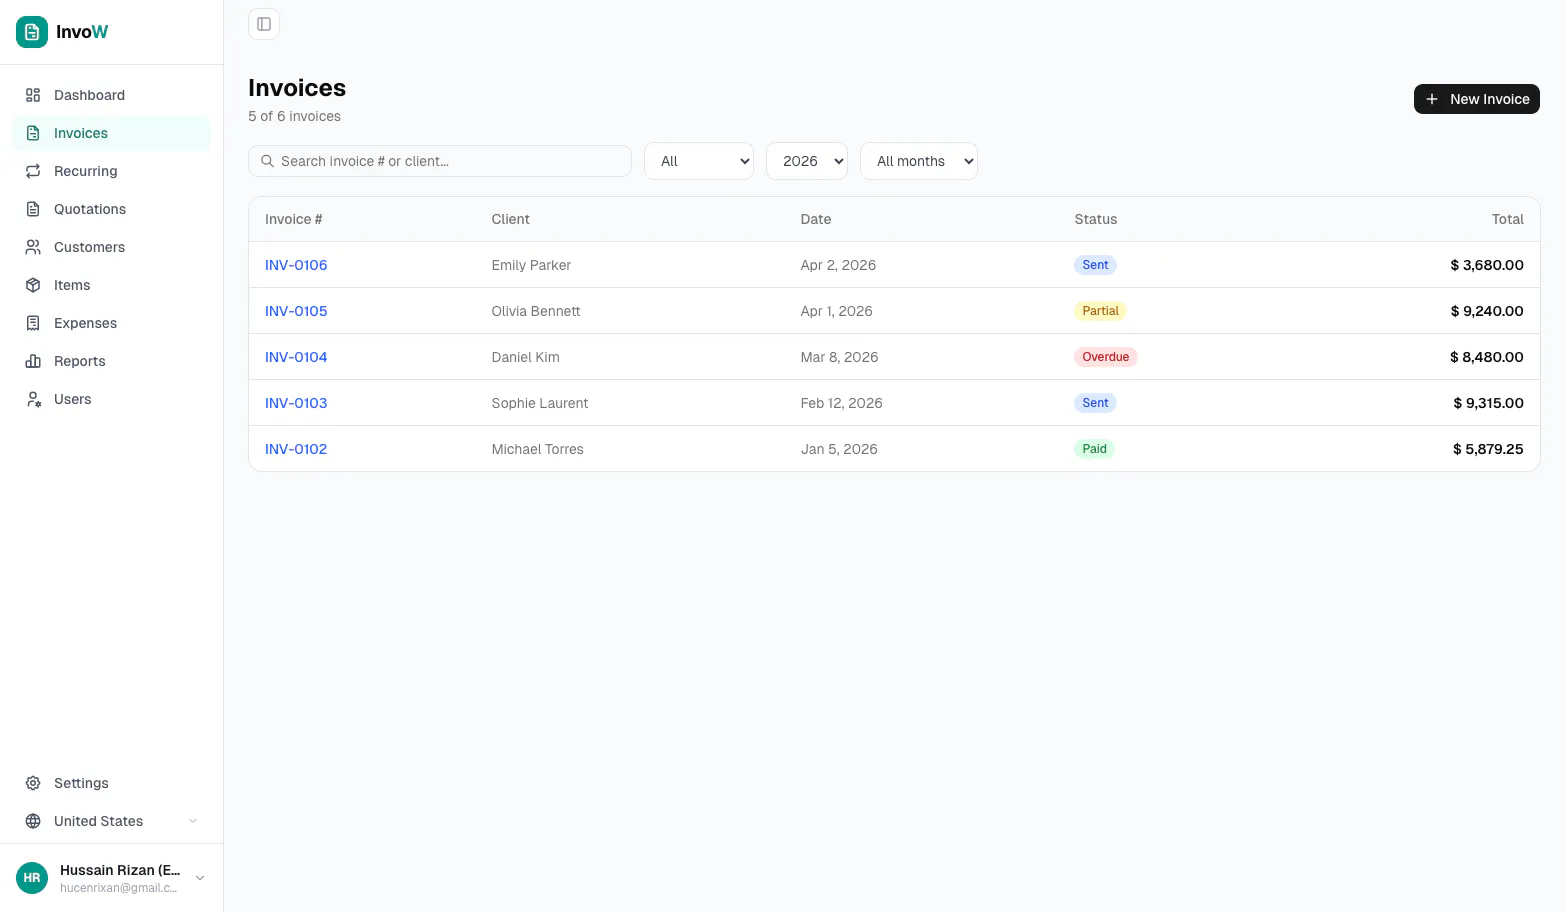Click the Sent badge for Emily Parker
The height and width of the screenshot is (912, 1565).
pyautogui.click(x=1095, y=265)
